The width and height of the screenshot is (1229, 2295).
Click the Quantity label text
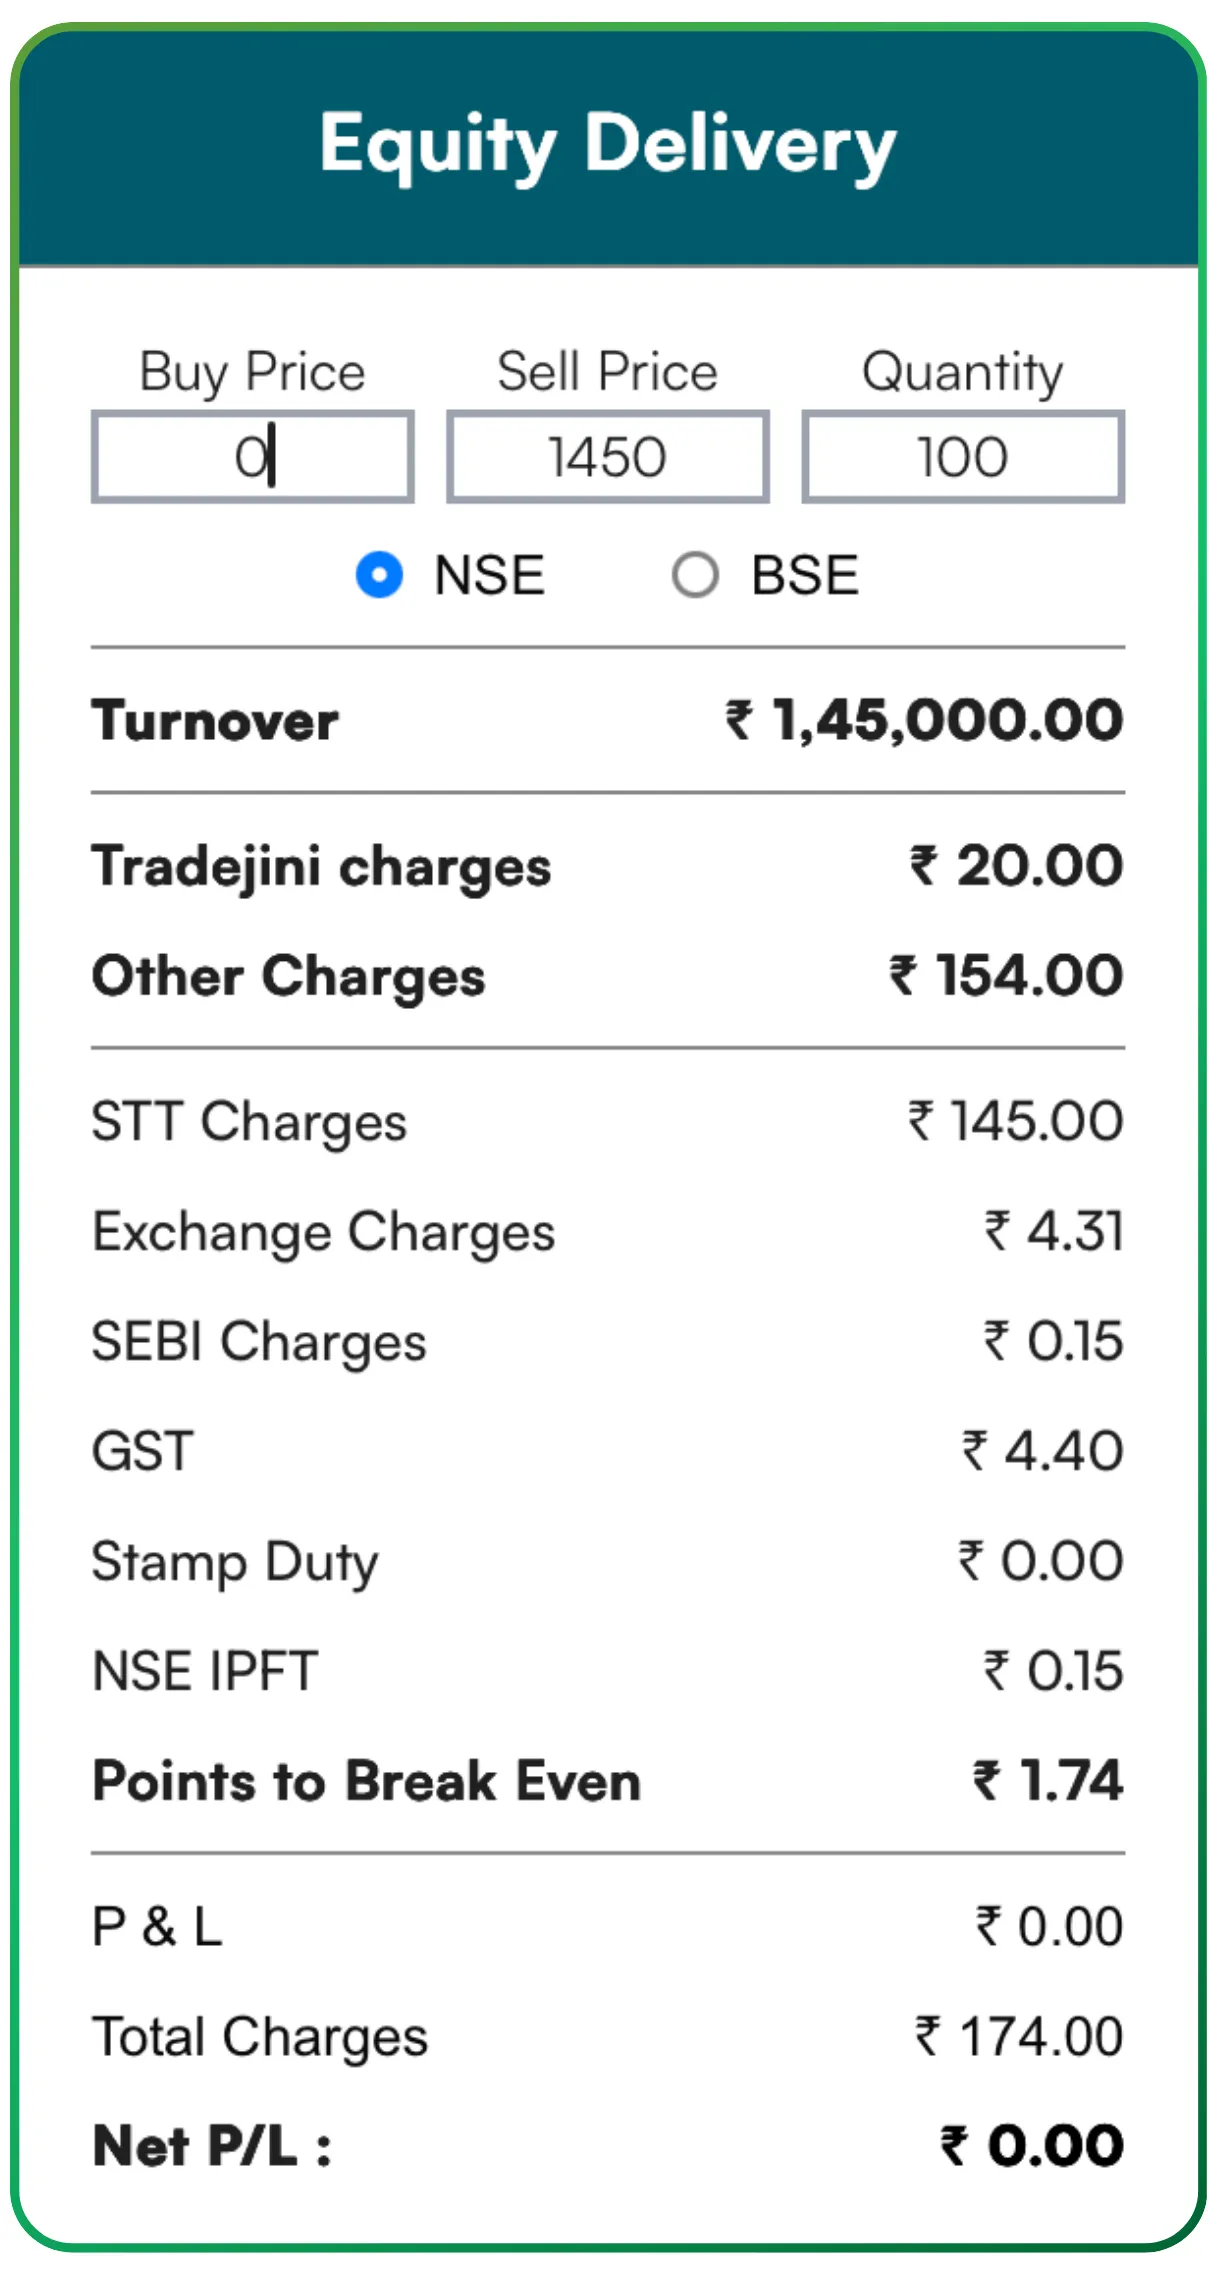[x=962, y=372]
